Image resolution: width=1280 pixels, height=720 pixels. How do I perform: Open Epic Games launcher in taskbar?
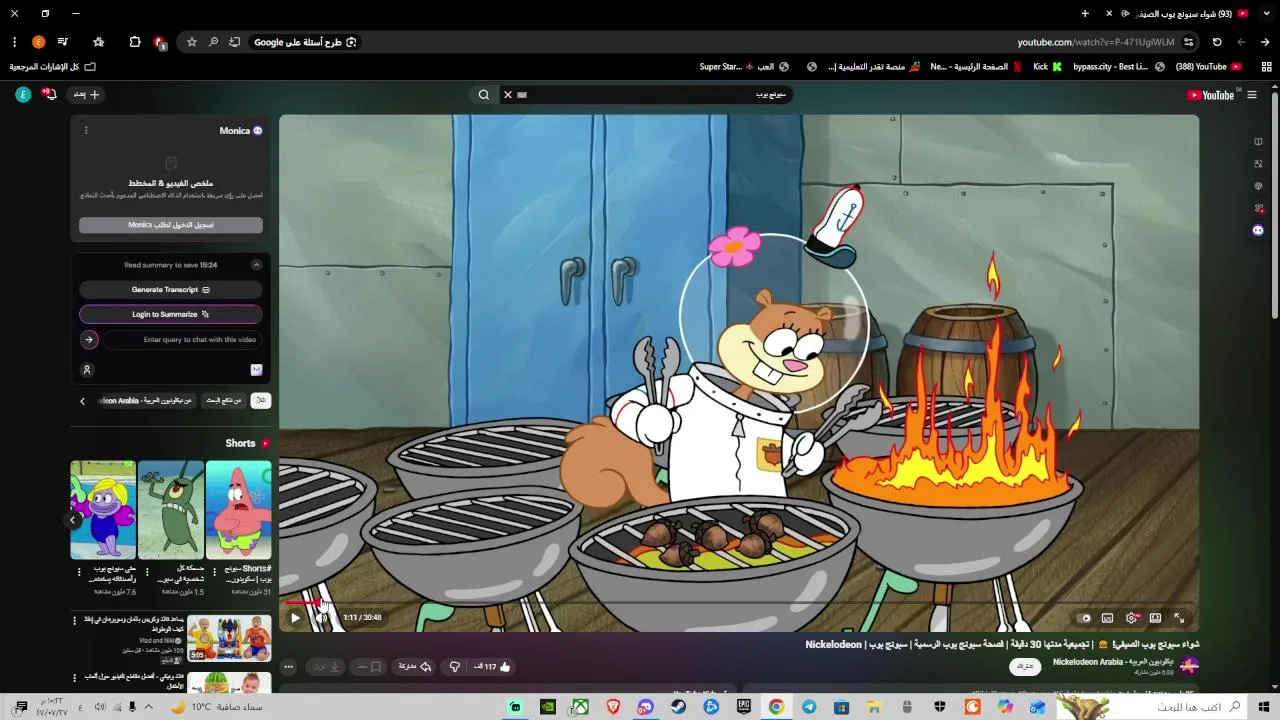point(743,707)
